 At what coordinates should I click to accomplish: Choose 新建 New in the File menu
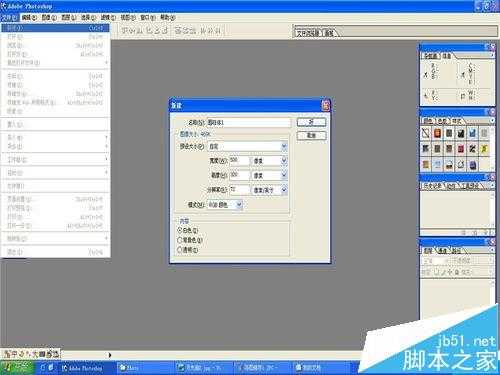[55, 28]
